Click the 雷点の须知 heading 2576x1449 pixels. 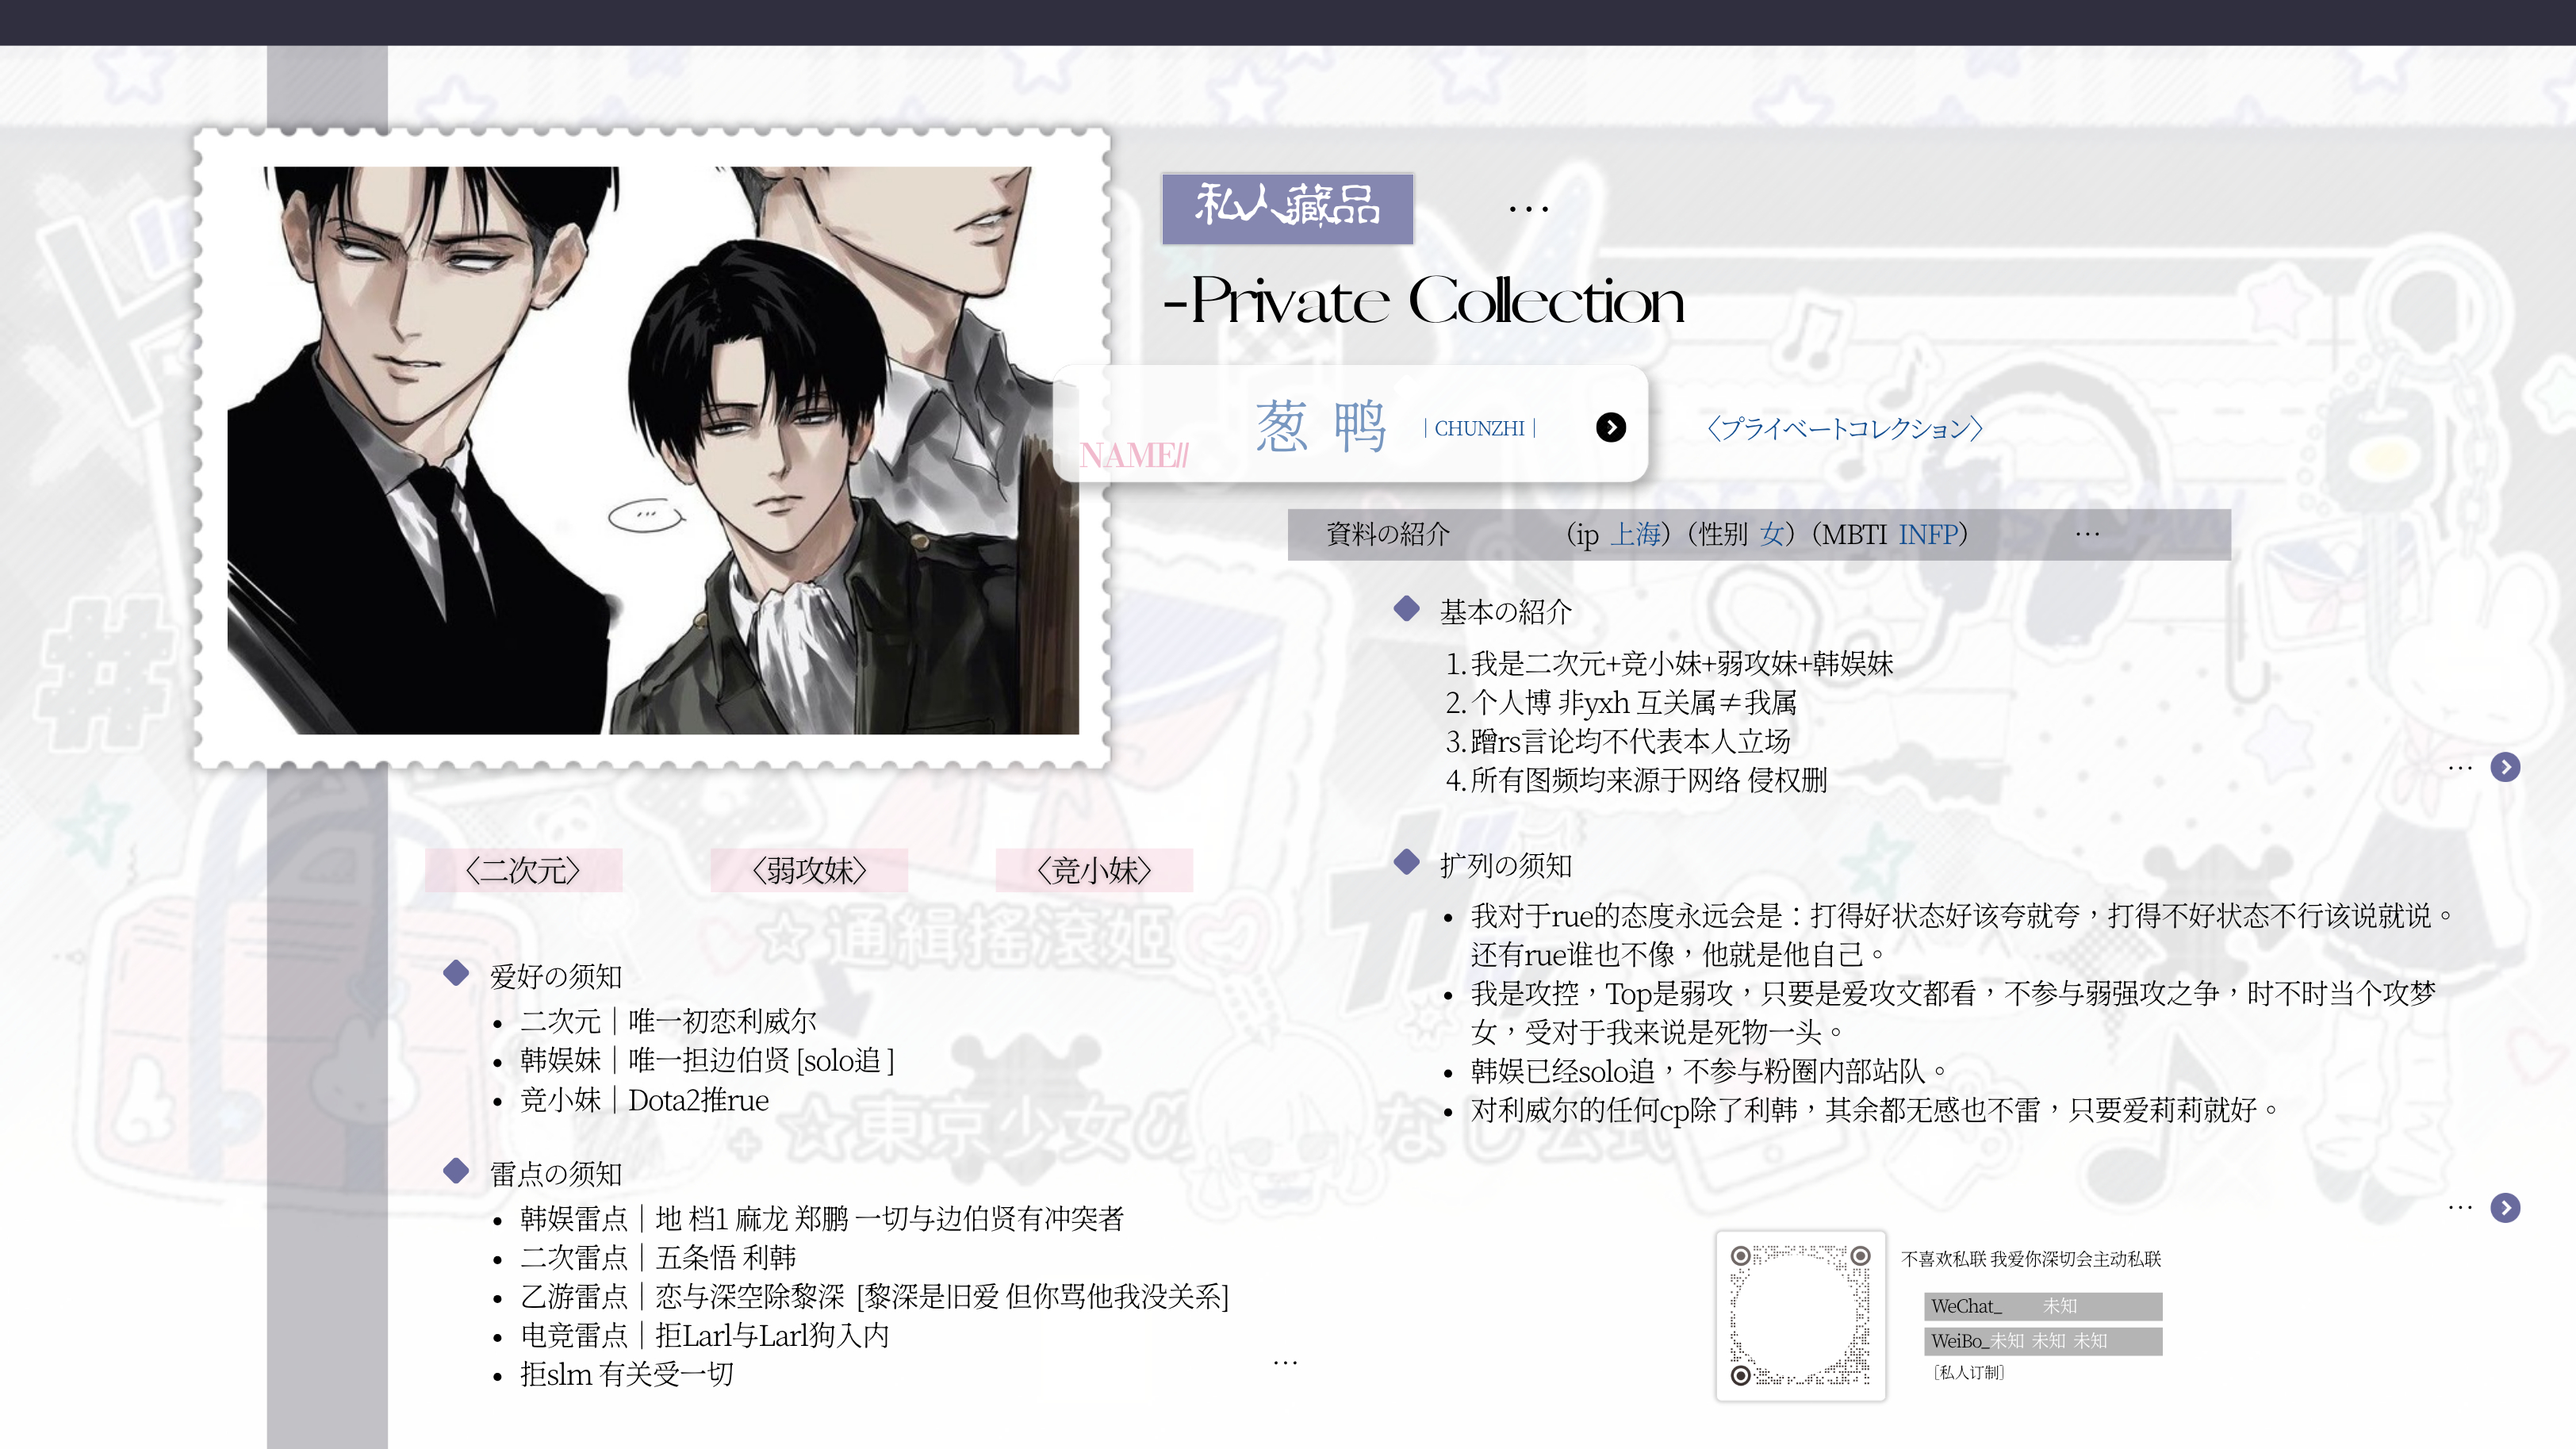tap(555, 1174)
